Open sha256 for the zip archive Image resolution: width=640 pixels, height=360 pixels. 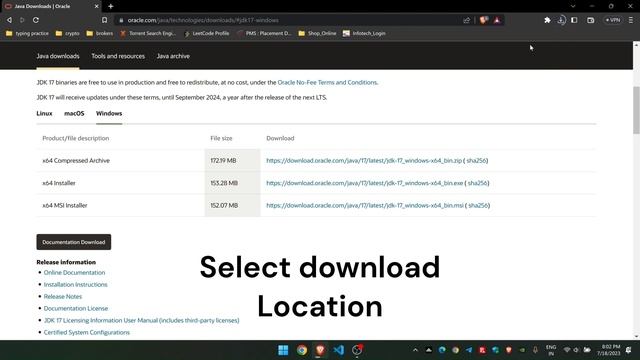pos(476,161)
